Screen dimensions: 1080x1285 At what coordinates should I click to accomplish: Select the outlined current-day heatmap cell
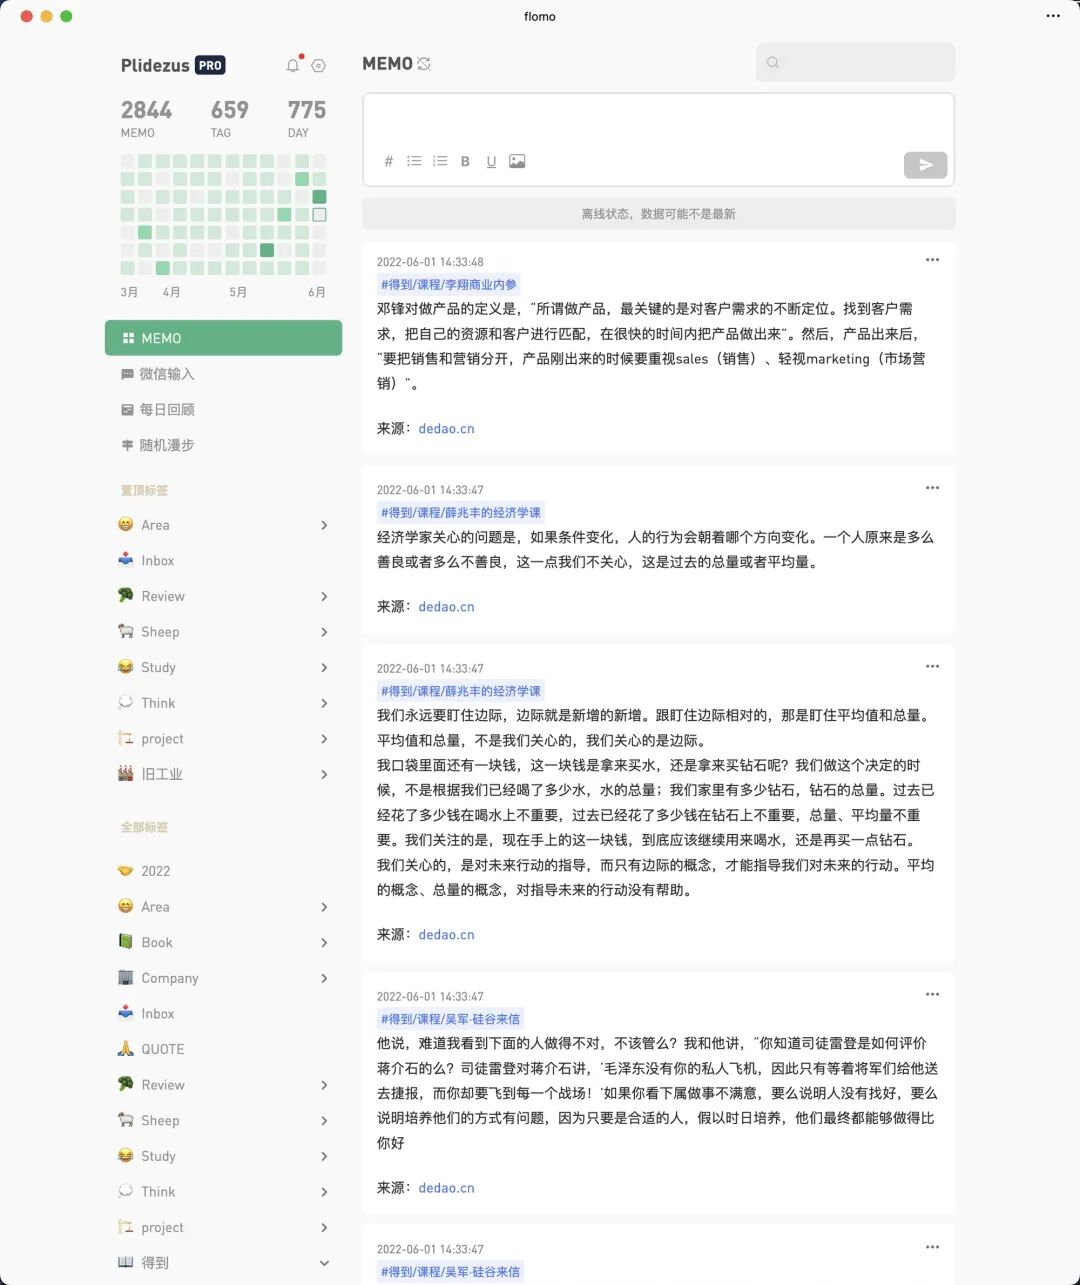point(319,215)
